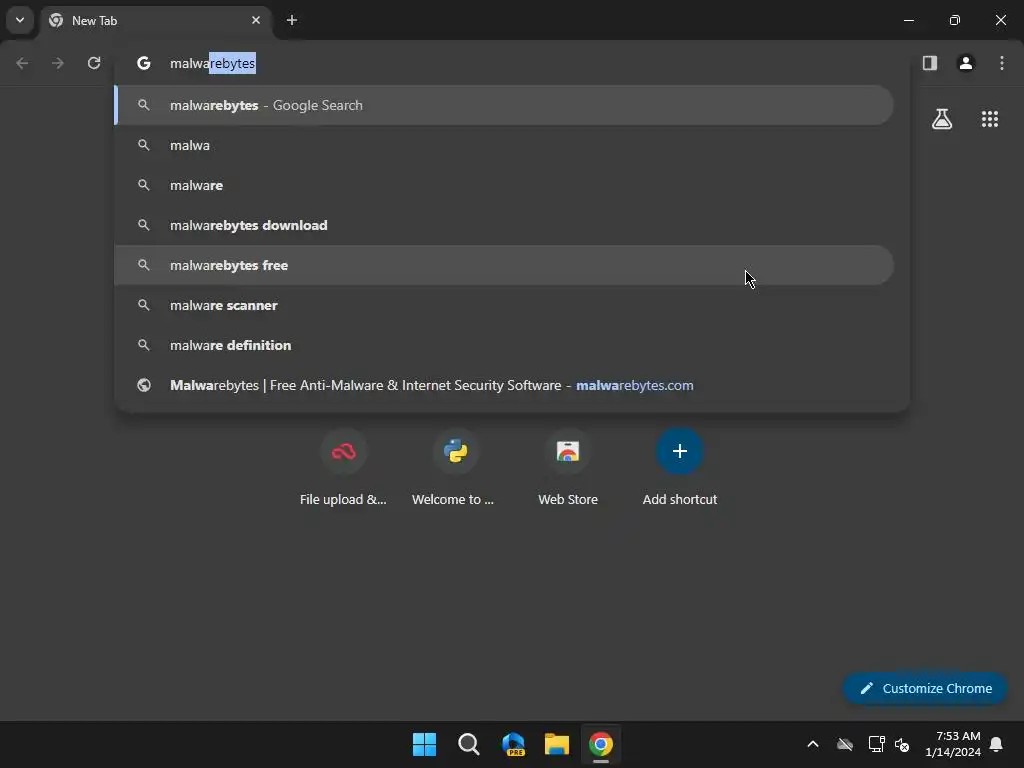
Task: Click the back navigation arrow
Action: 22,63
